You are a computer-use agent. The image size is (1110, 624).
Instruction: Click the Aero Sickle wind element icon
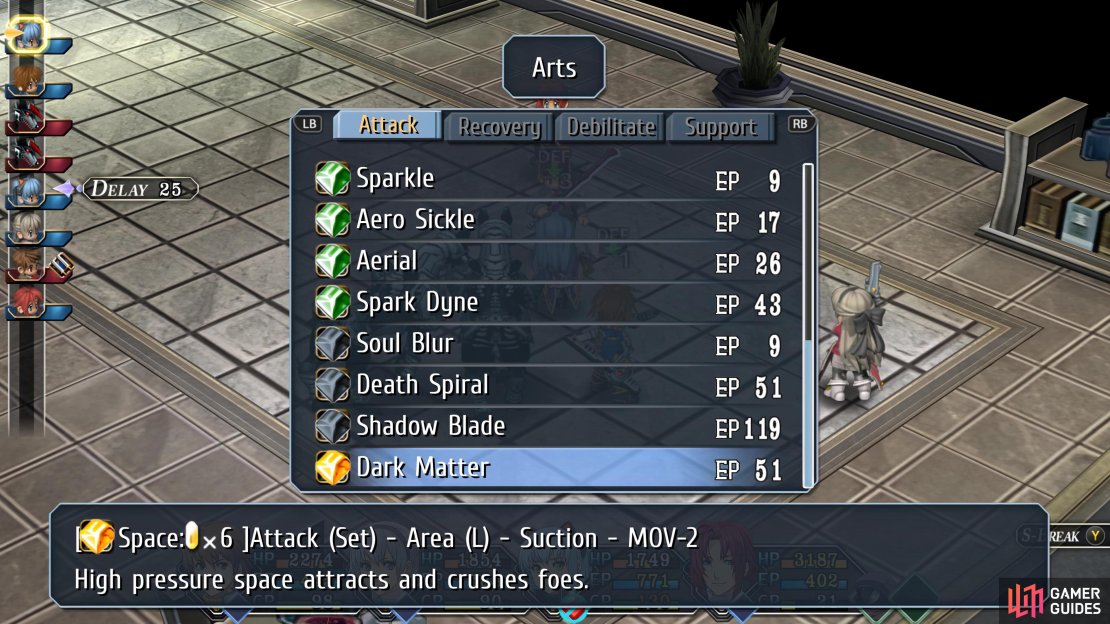(x=332, y=220)
